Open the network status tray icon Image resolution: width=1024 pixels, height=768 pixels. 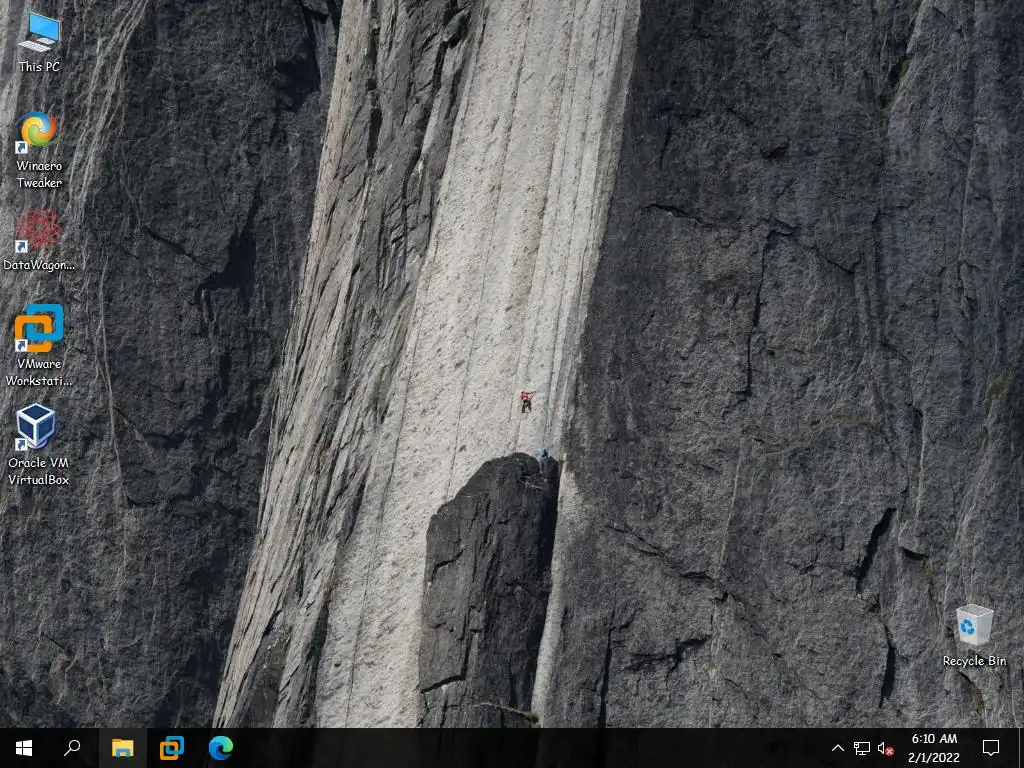[861, 748]
